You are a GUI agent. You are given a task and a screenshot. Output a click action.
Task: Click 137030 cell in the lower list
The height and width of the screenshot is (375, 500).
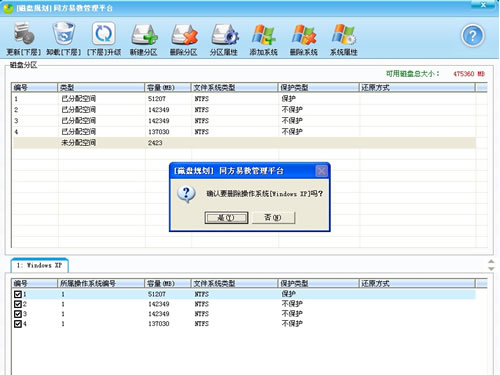click(x=159, y=324)
